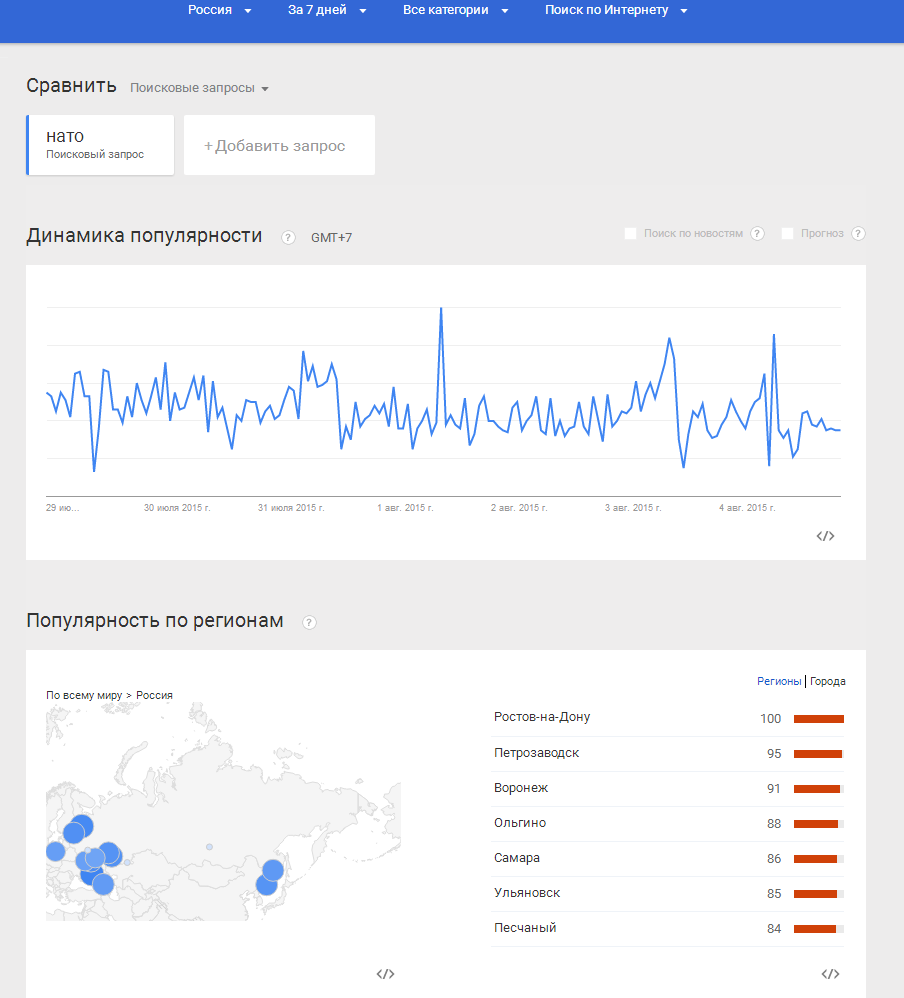The height and width of the screenshot is (998, 904).
Task: Click the red bar for Ростов-на-Дону
Action: pyautogui.click(x=818, y=719)
